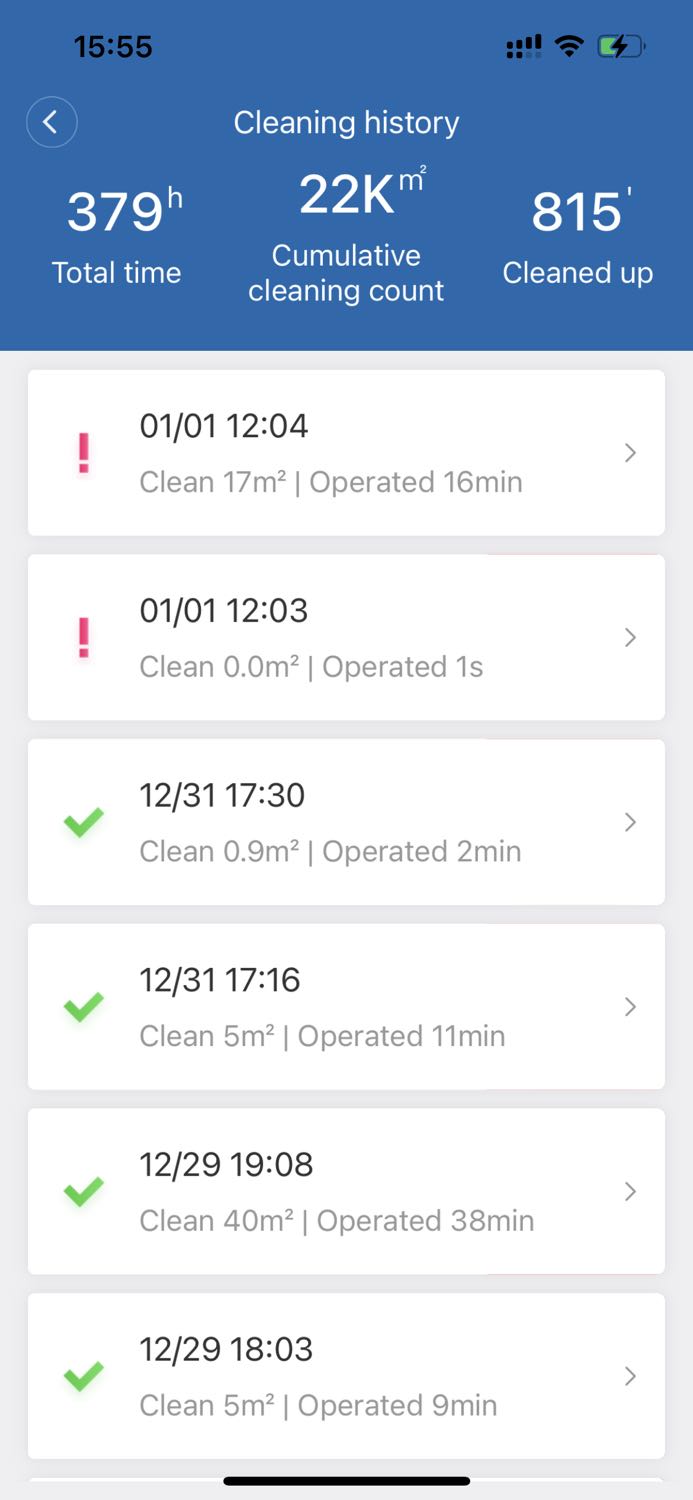
Task: Tap the Cleaning history page title
Action: tap(346, 122)
